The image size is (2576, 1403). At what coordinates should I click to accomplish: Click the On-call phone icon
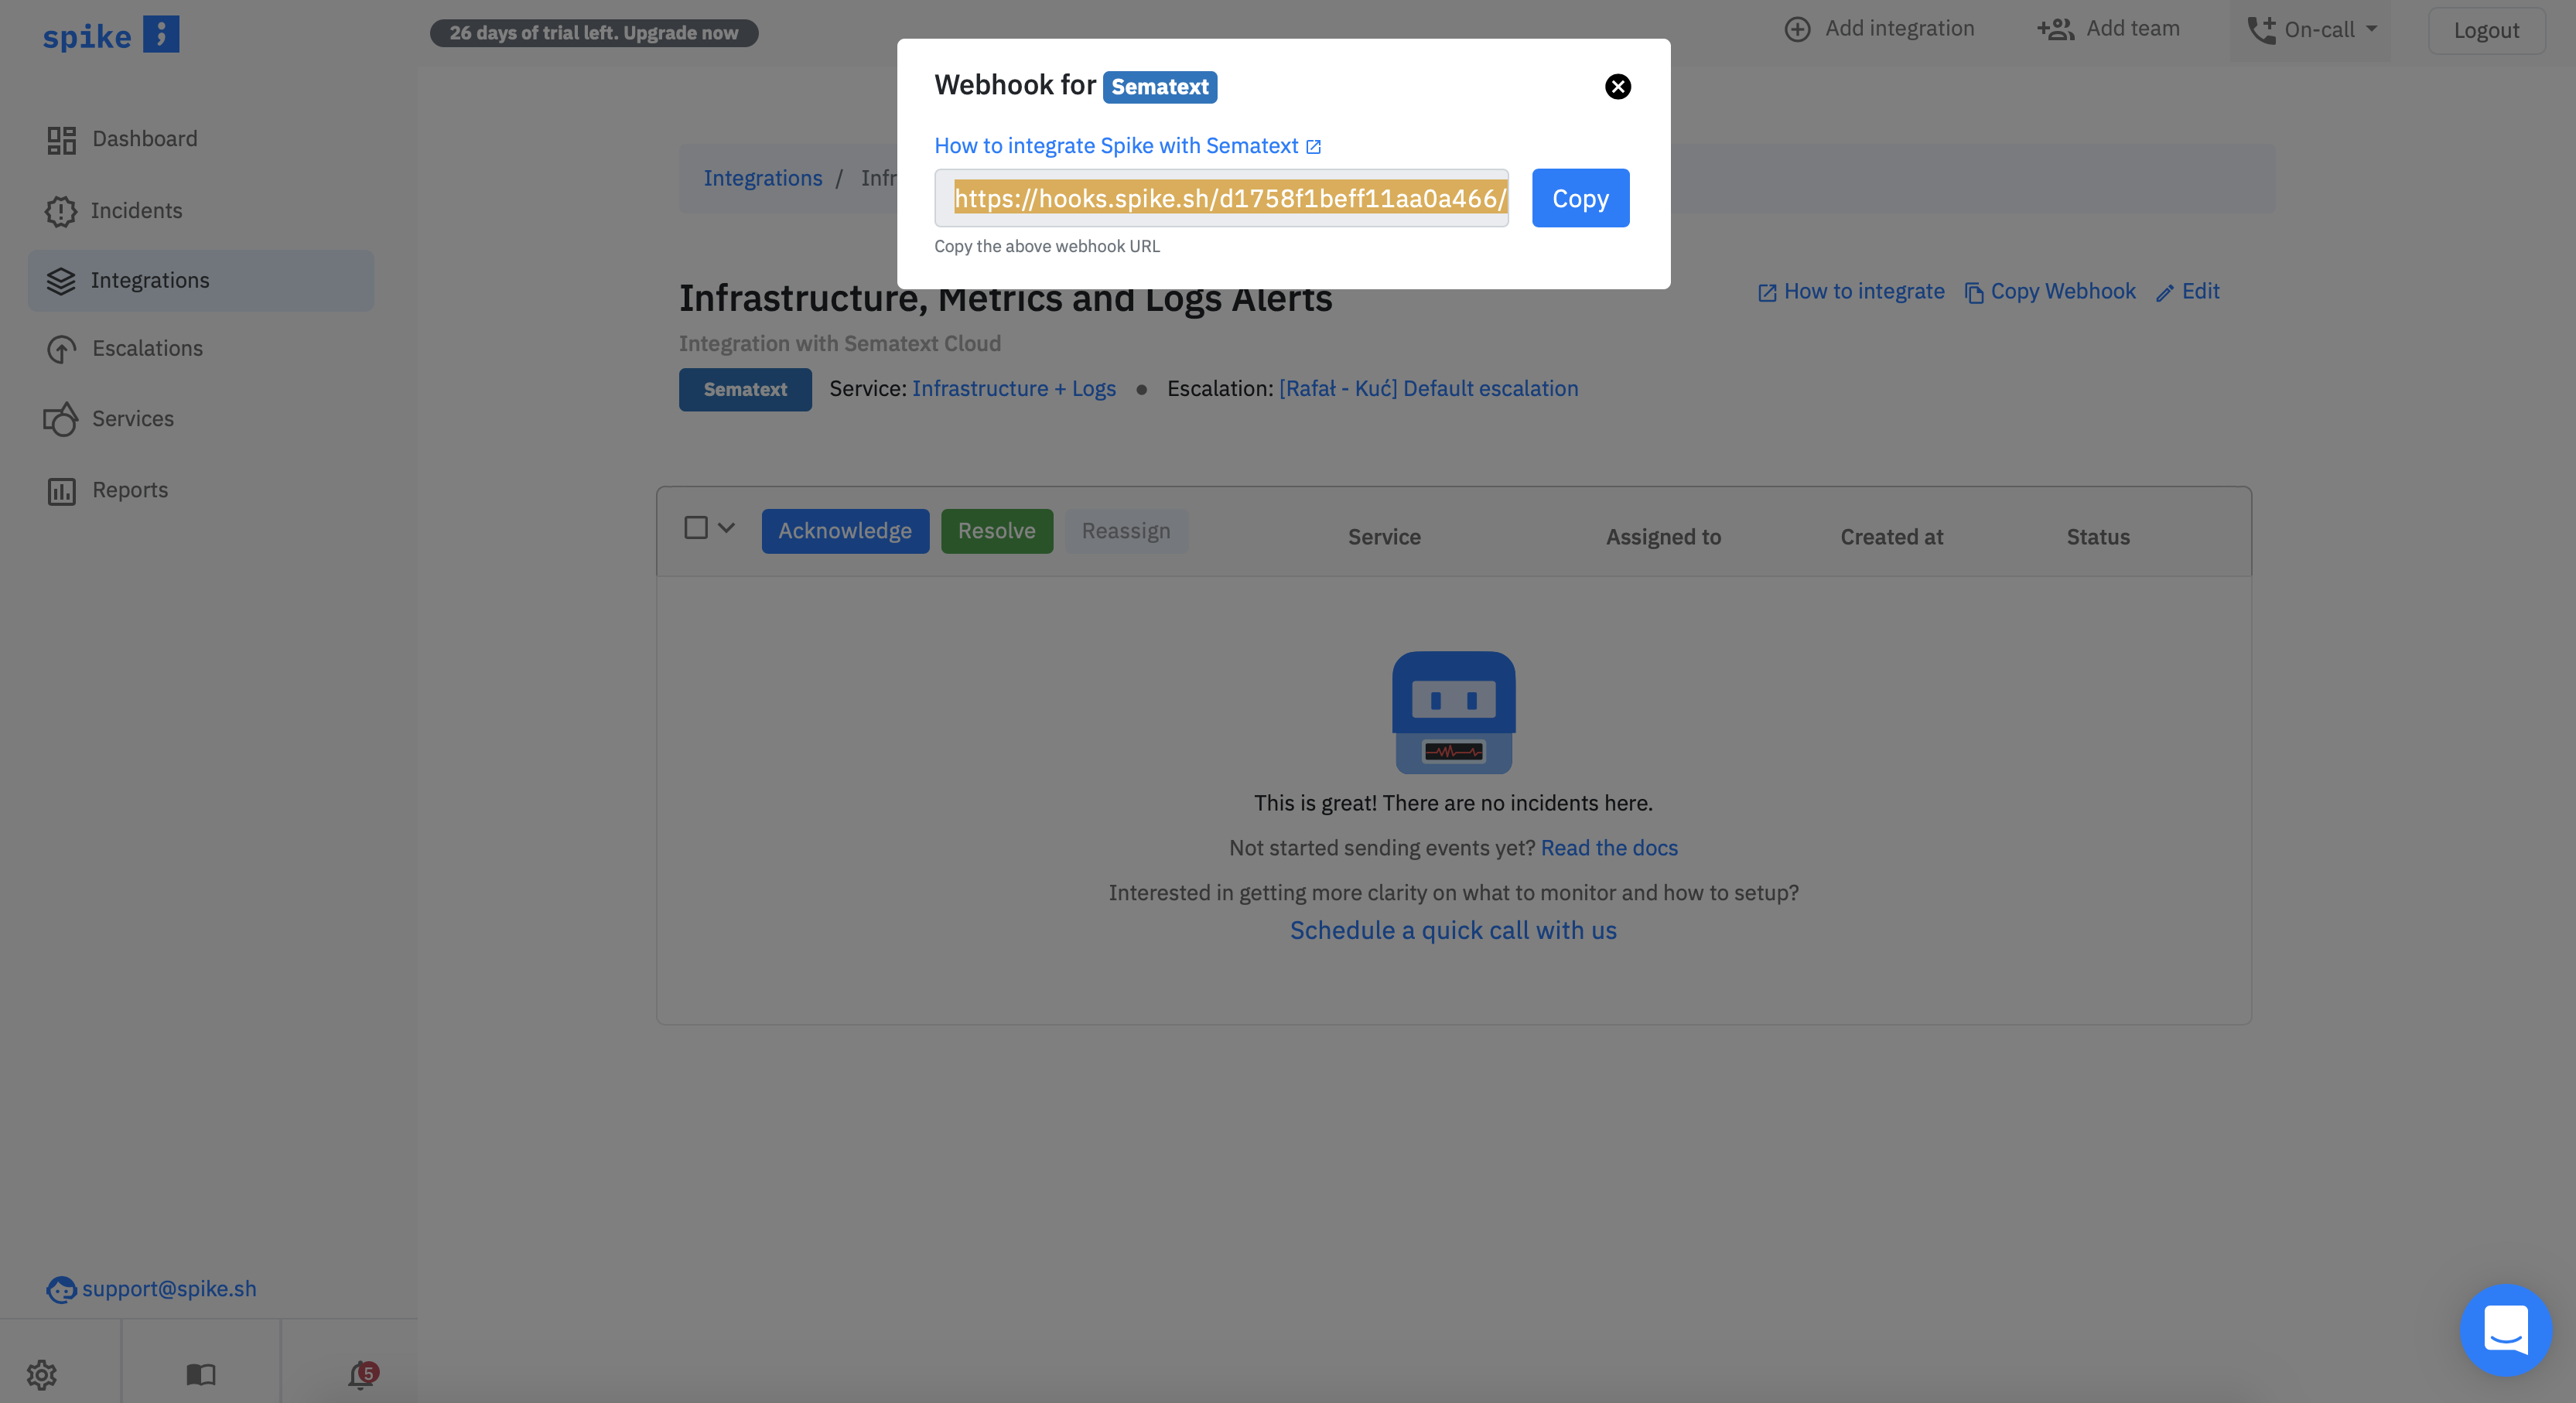(x=2261, y=30)
